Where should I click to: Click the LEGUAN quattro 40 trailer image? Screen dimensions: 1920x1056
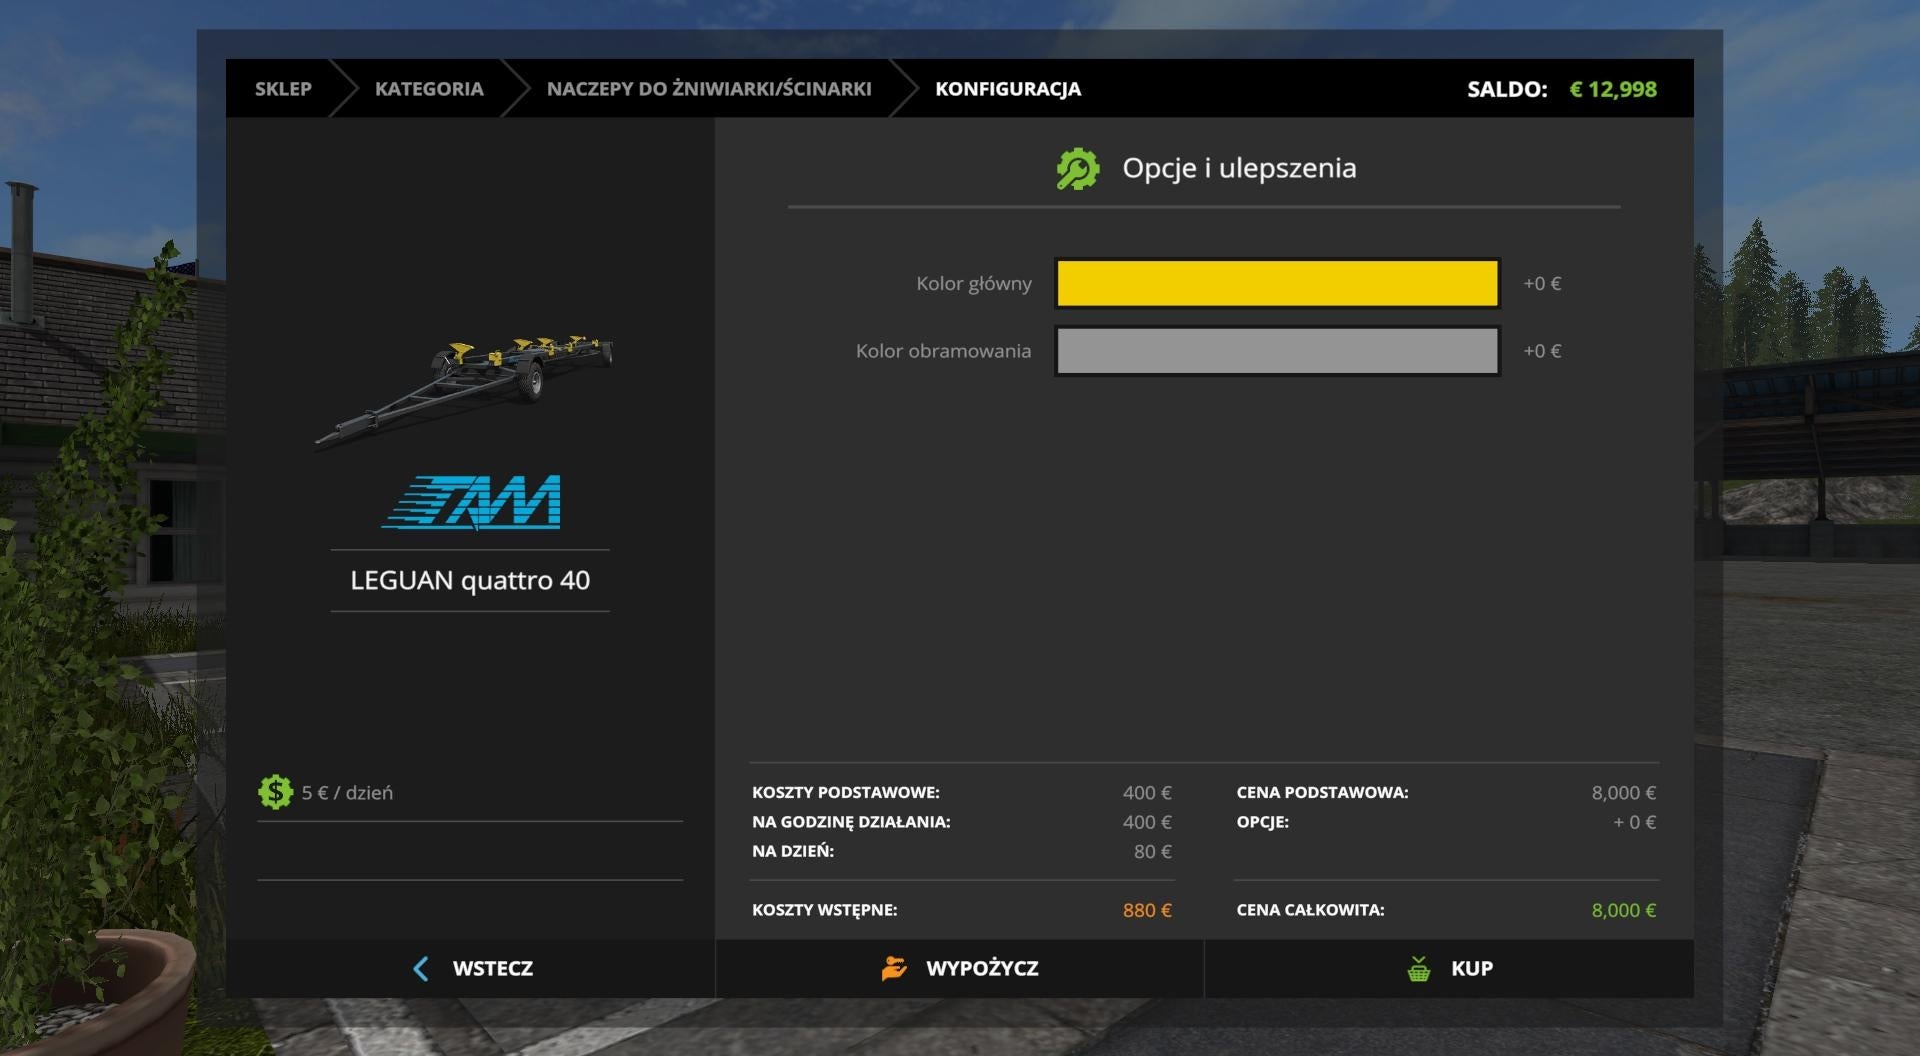pyautogui.click(x=465, y=392)
